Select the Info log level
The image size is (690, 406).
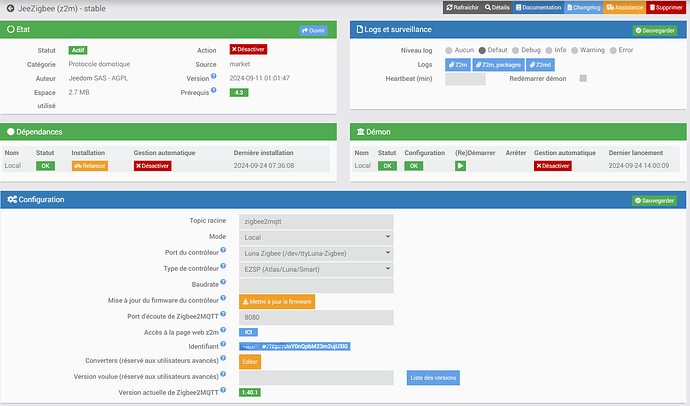pyautogui.click(x=549, y=51)
